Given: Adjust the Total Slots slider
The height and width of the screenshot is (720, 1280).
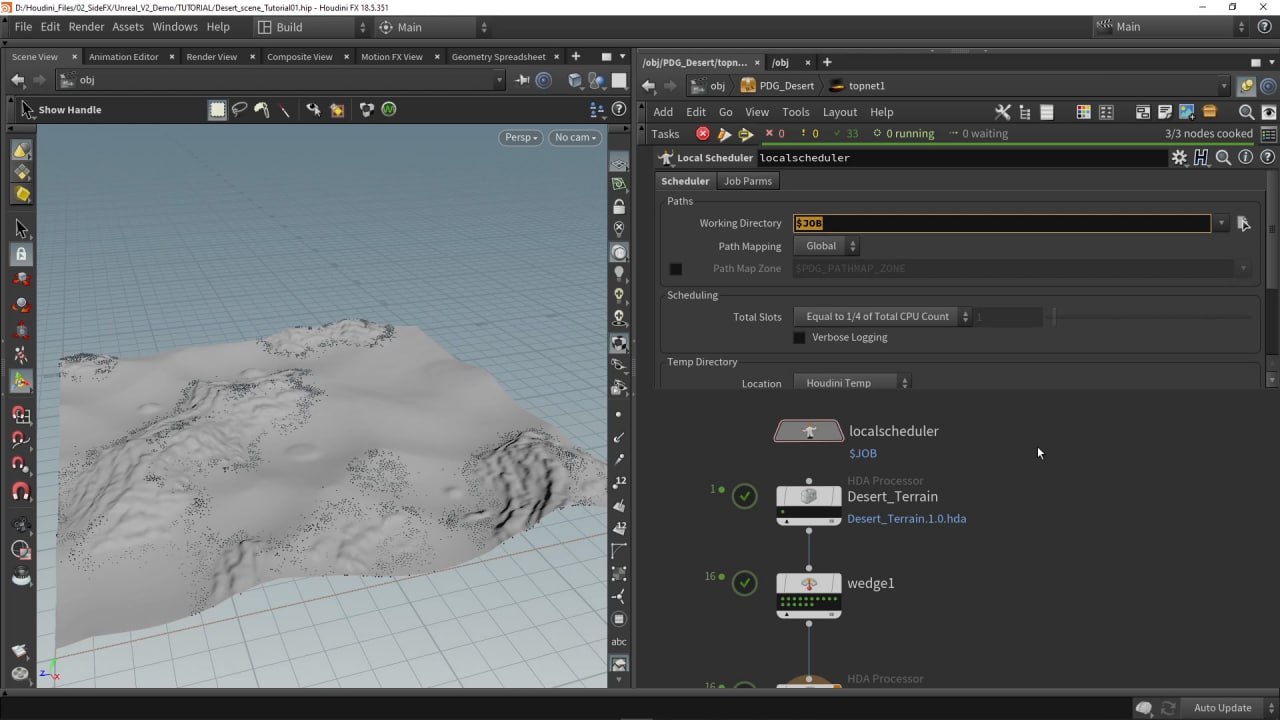Looking at the screenshot, I should tap(1150, 317).
